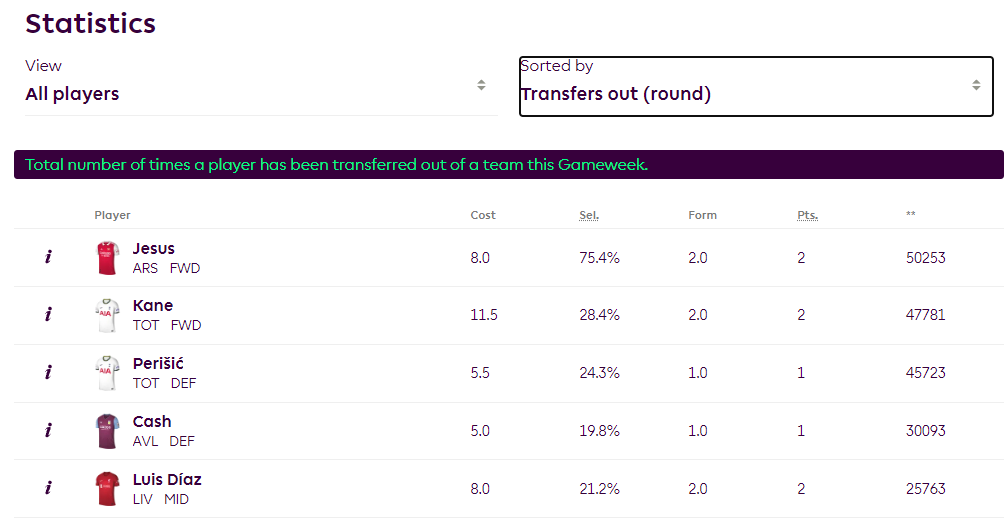Click the Cost column header
The height and width of the screenshot is (519, 1008).
pyautogui.click(x=483, y=215)
